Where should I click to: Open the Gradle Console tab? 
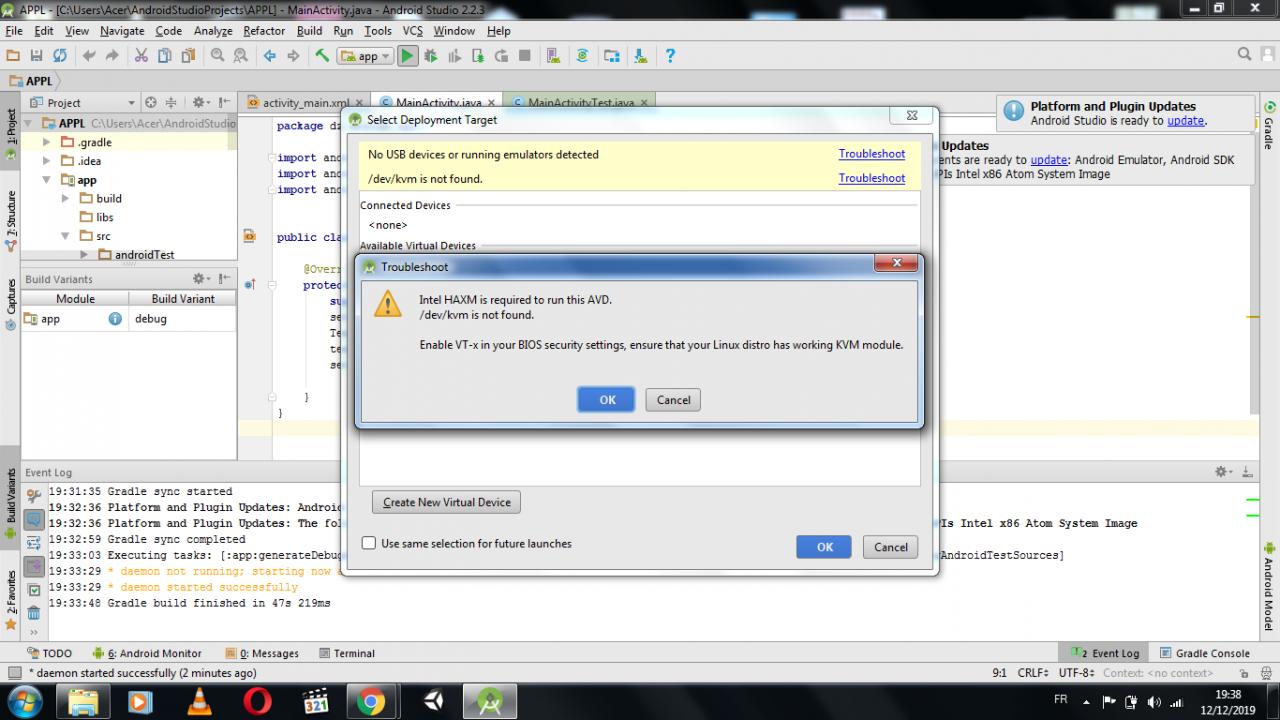[x=1205, y=653]
